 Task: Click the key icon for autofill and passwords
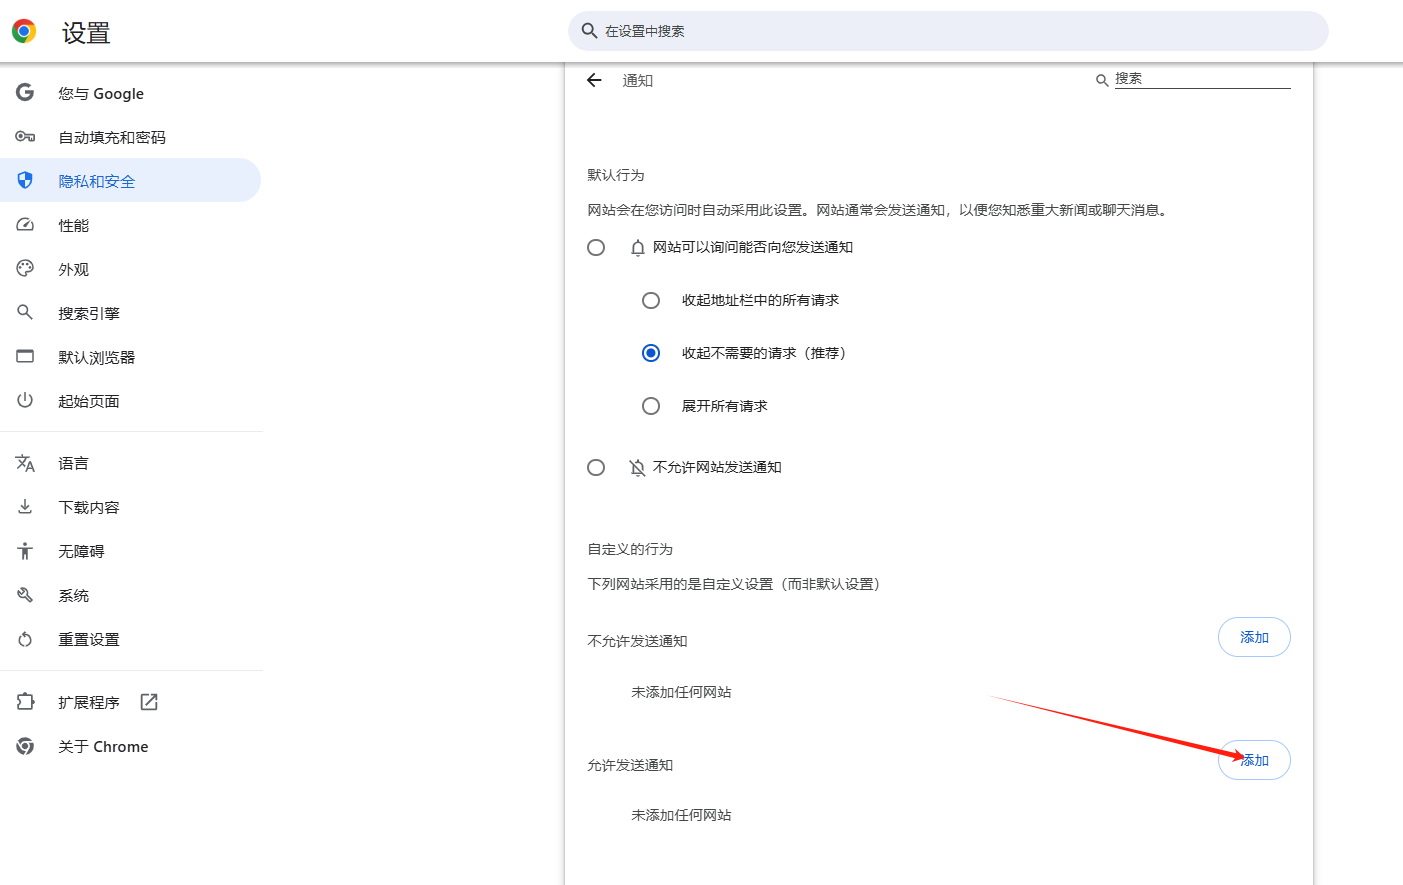coord(25,137)
